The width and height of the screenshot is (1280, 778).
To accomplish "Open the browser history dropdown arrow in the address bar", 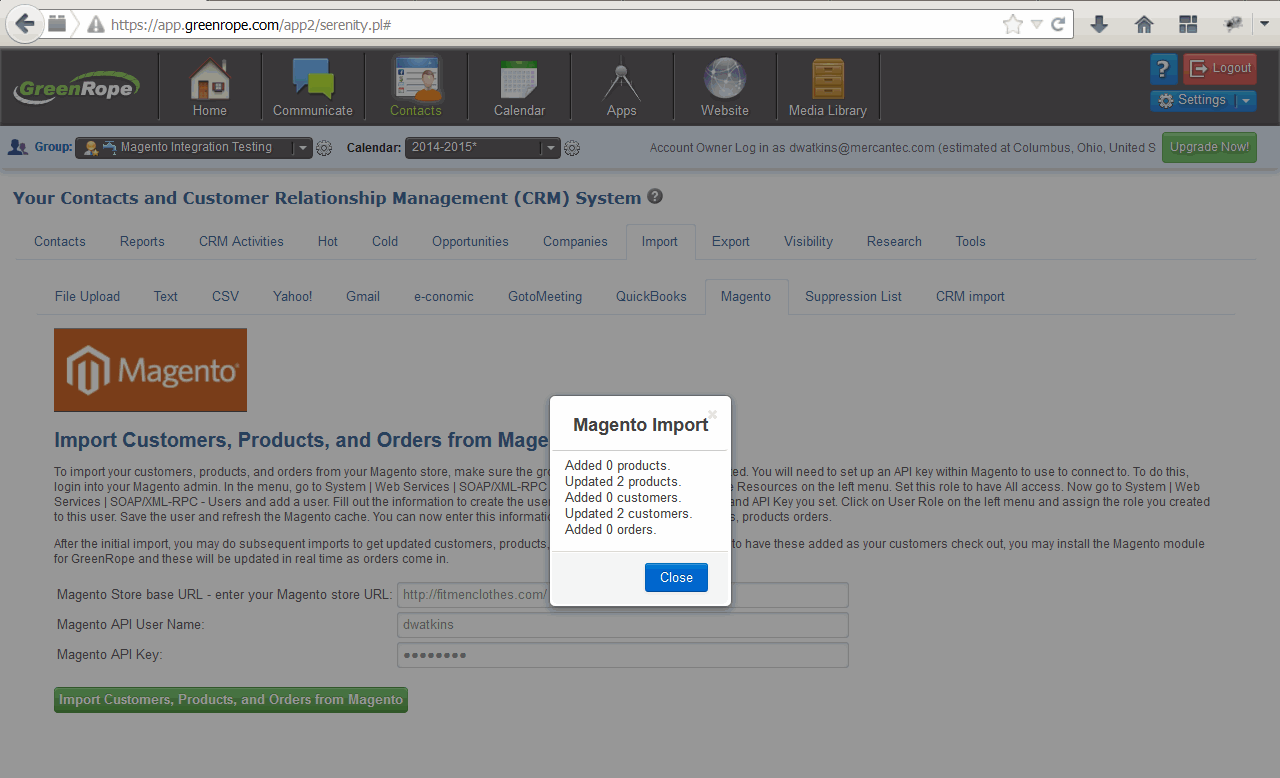I will tap(1036, 24).
